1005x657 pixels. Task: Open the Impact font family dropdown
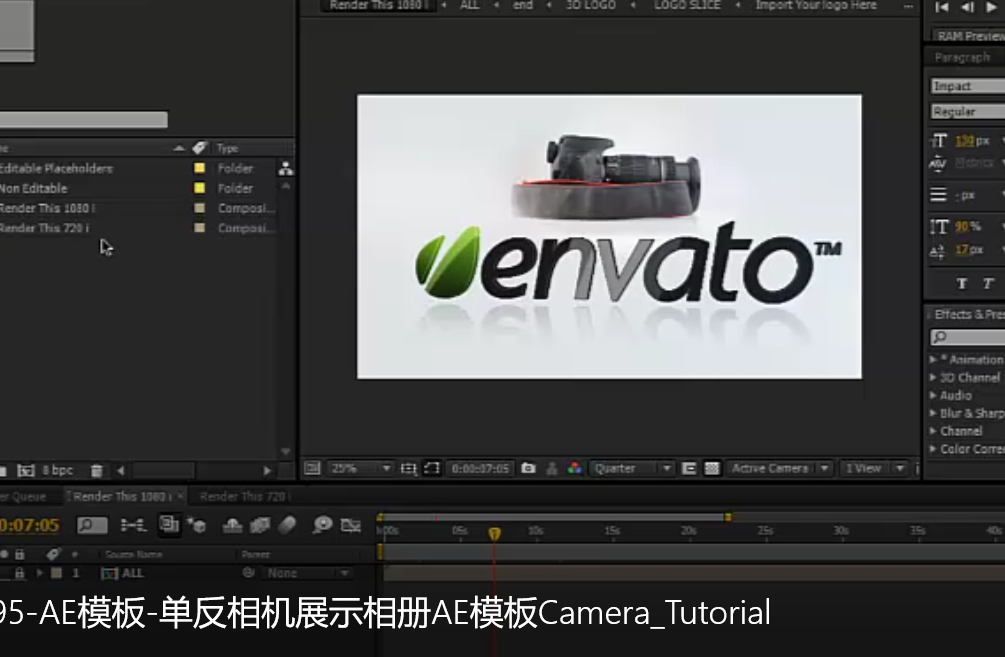click(967, 86)
